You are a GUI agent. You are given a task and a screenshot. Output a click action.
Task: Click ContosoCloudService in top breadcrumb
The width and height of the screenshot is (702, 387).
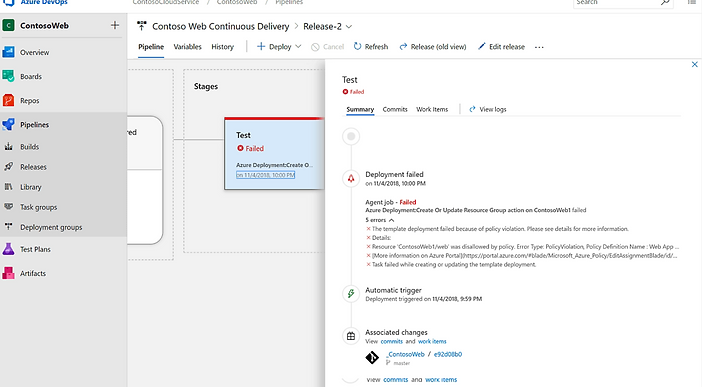[166, 2]
